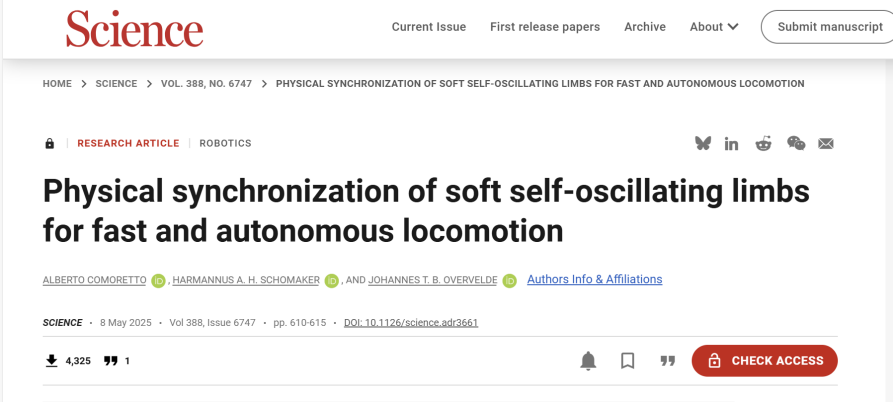Screen dimensions: 893x402
Task: Go to First release papers
Action: (545, 27)
